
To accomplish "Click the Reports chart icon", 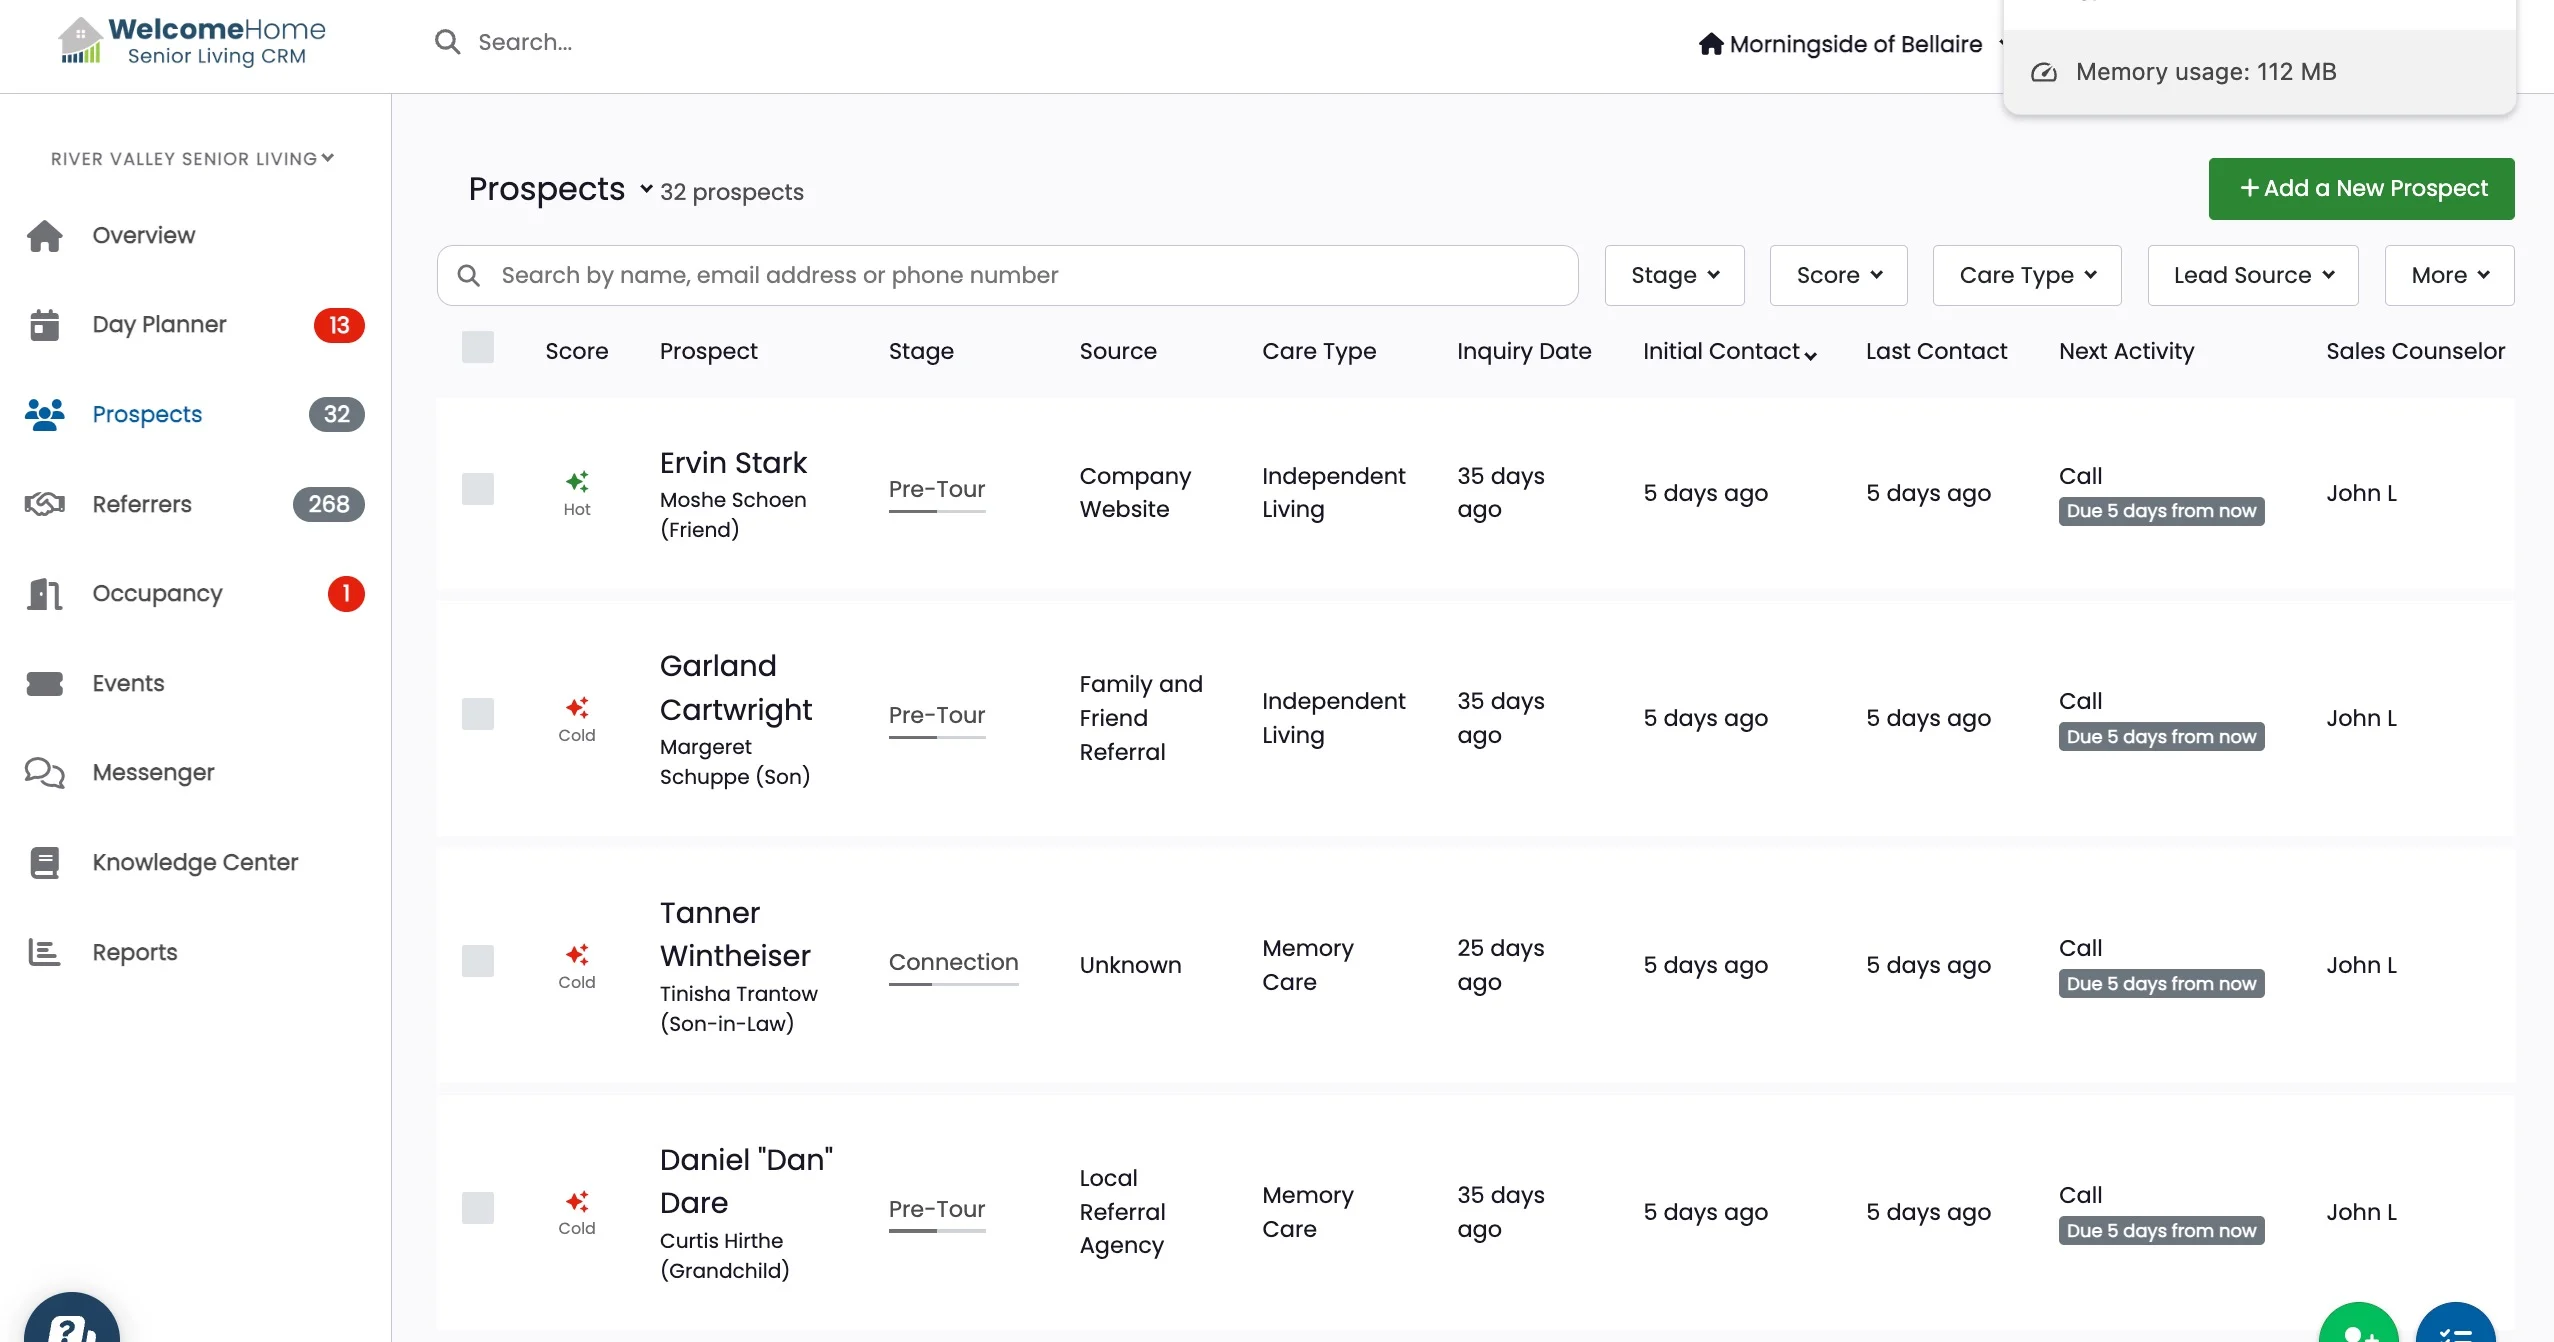I will point(44,952).
